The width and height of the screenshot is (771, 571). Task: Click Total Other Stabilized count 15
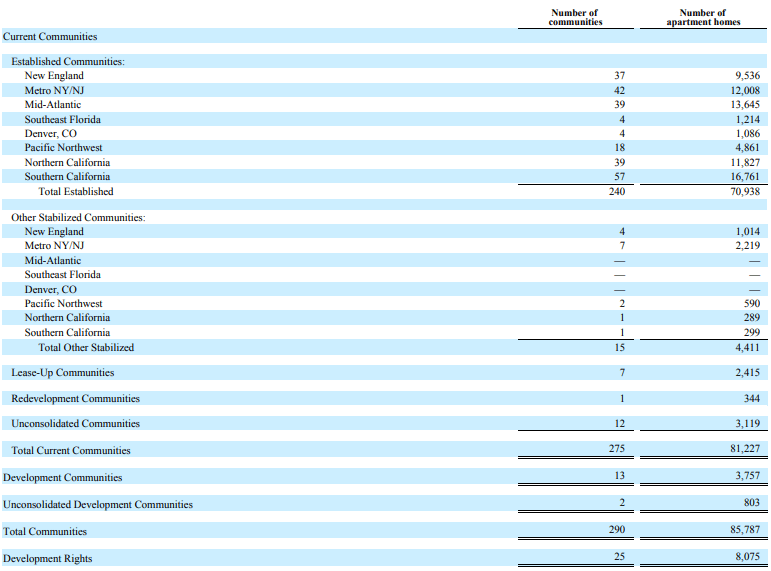[x=620, y=347]
